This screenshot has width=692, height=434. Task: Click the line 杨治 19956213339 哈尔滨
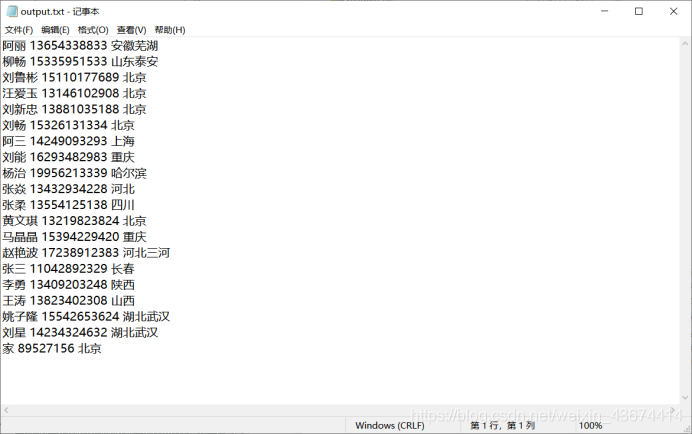[x=74, y=173]
